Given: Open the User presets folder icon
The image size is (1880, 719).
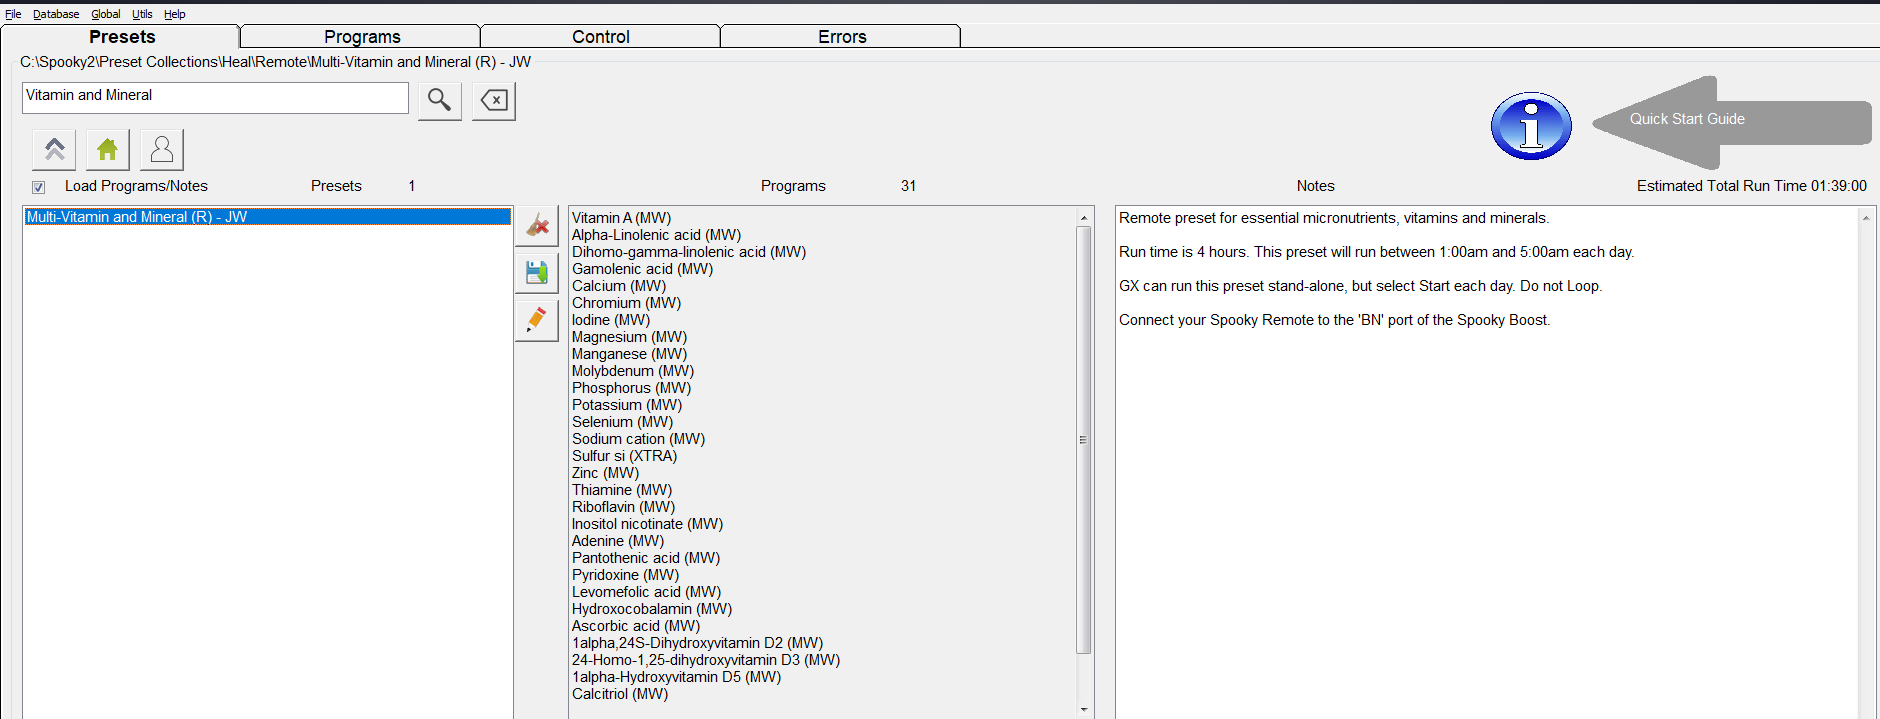Looking at the screenshot, I should coord(162,150).
